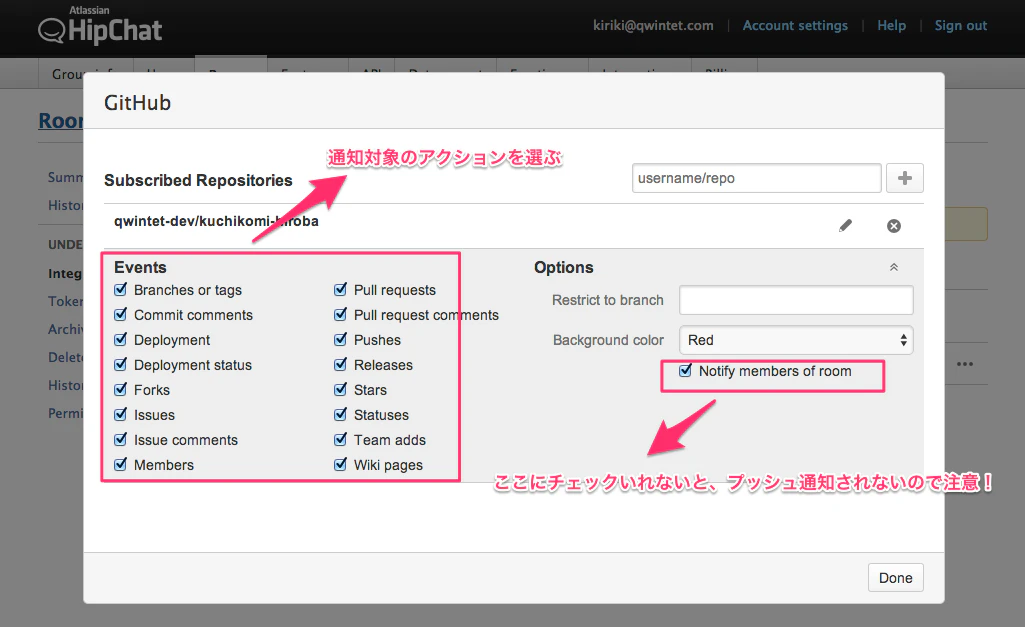The image size is (1025, 627).
Task: Click the GitHub dialog title
Action: (137, 103)
